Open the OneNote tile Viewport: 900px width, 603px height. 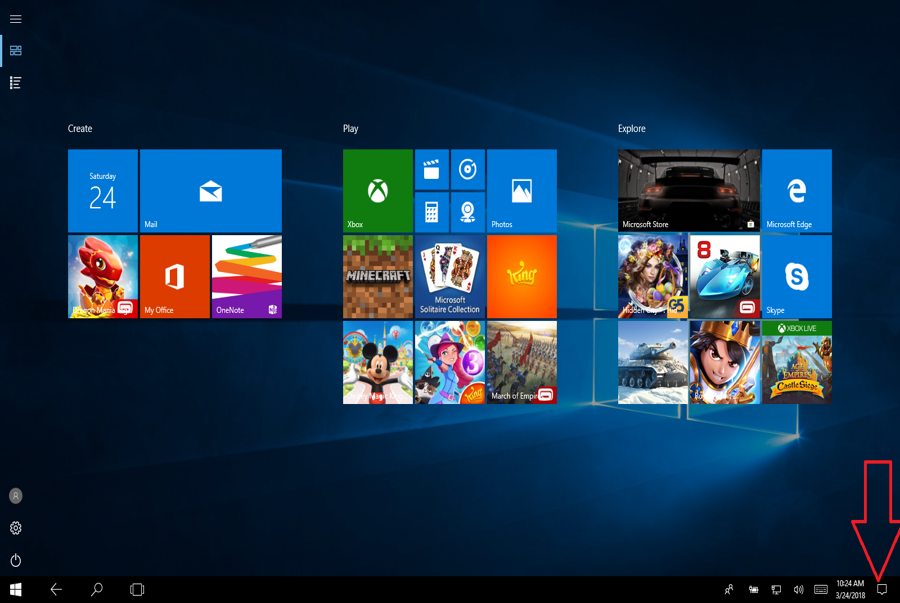point(247,277)
